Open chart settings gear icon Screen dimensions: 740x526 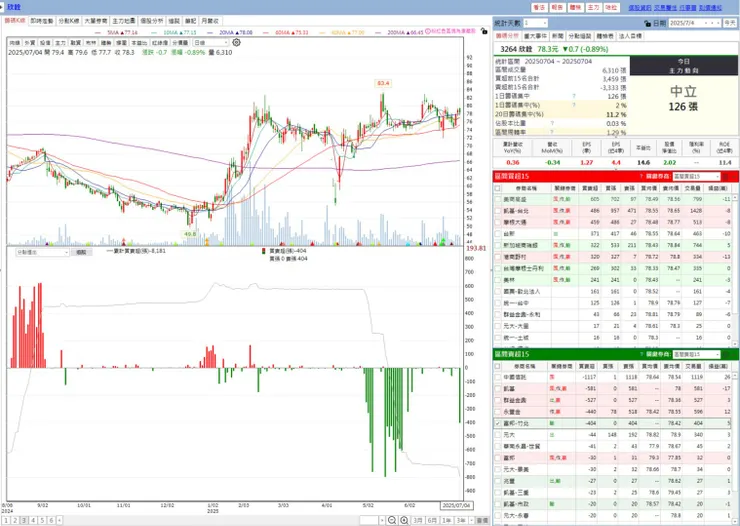tap(236, 42)
